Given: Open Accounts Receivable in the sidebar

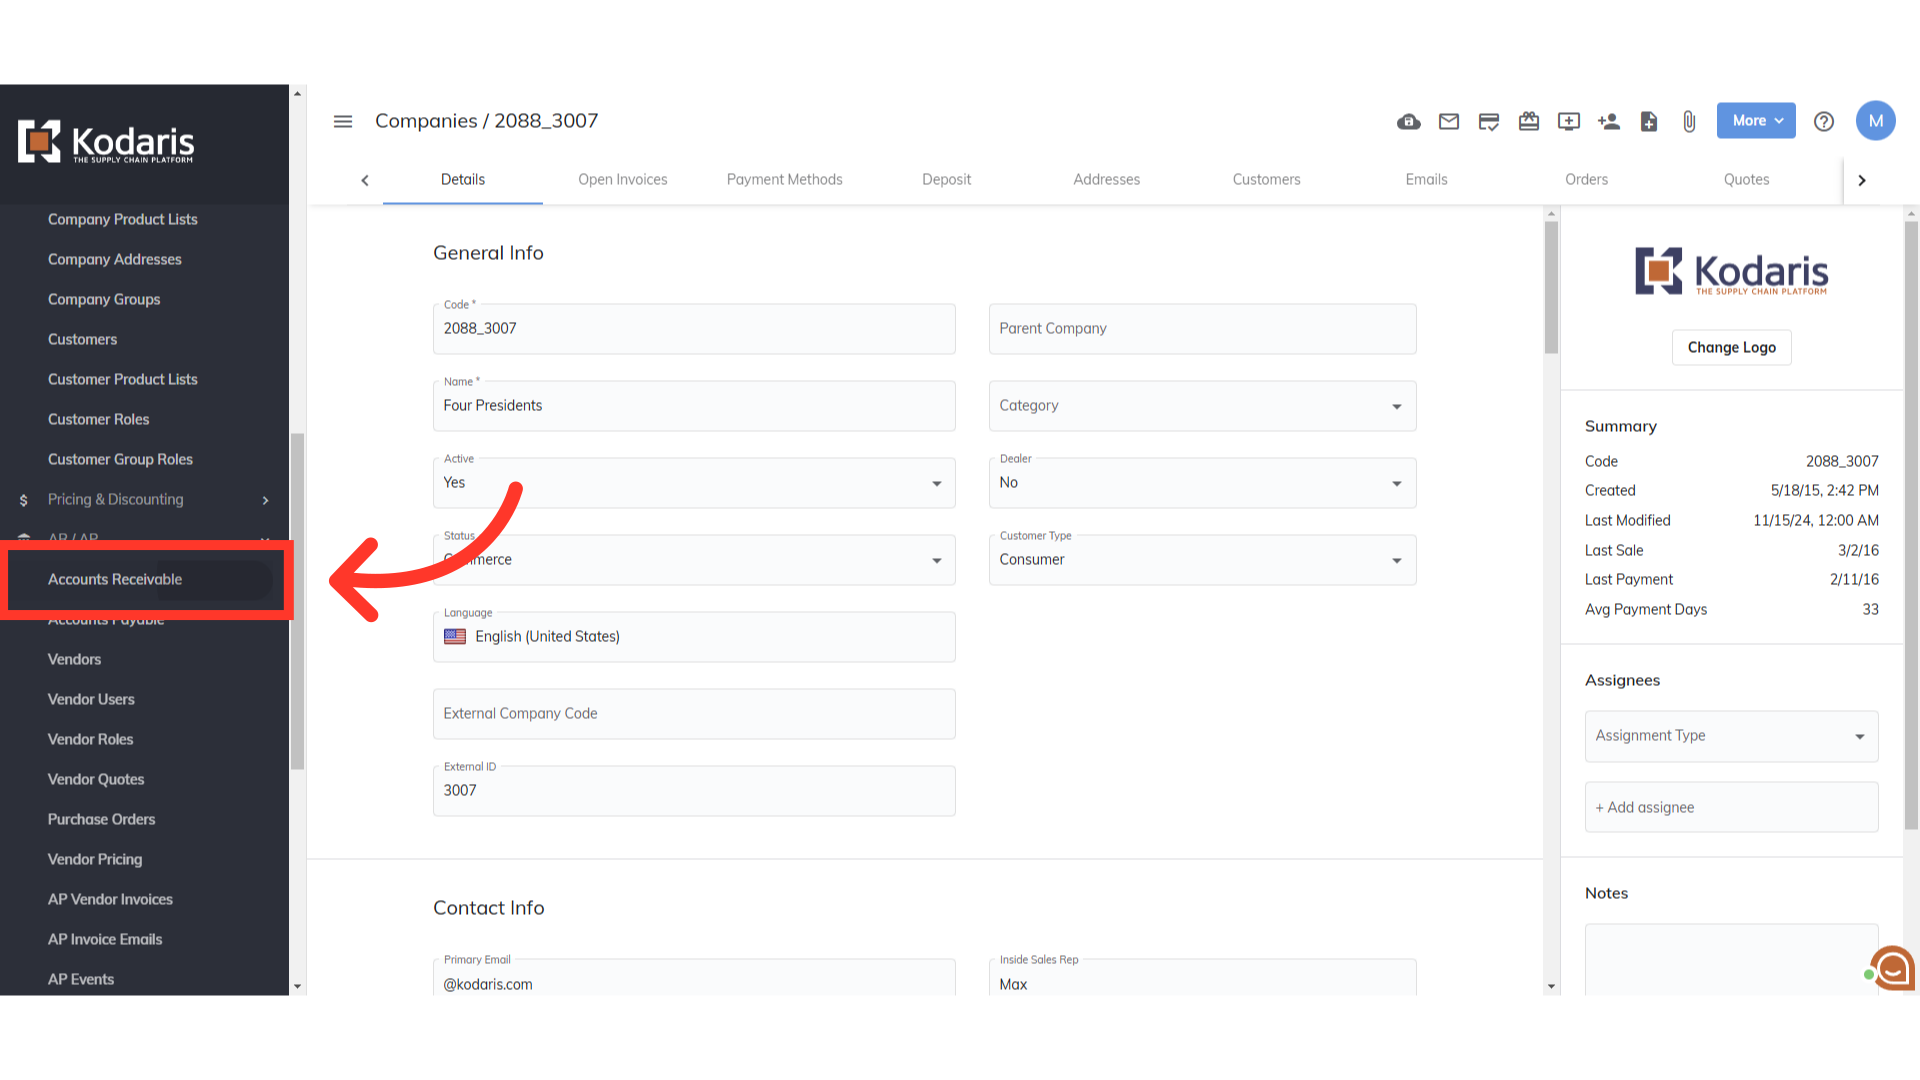Looking at the screenshot, I should point(115,579).
